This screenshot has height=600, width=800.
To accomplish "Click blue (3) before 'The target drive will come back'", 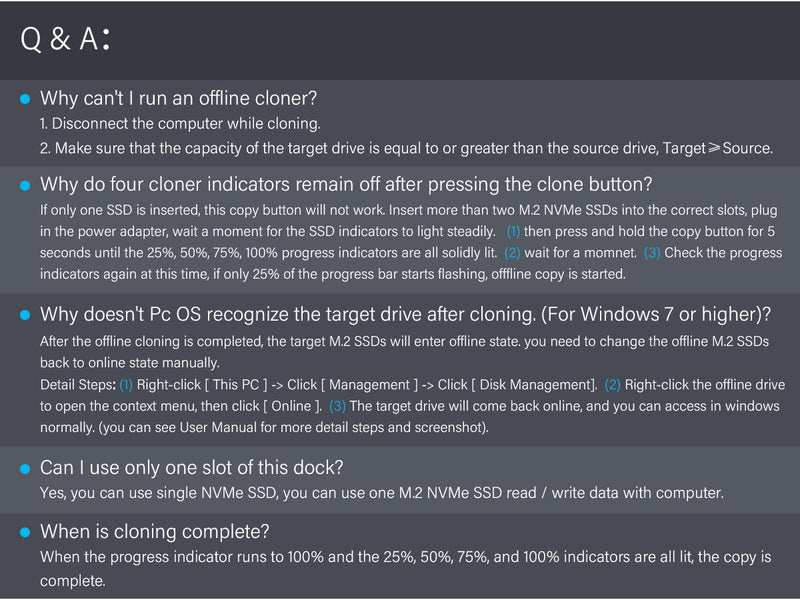I will tap(337, 407).
